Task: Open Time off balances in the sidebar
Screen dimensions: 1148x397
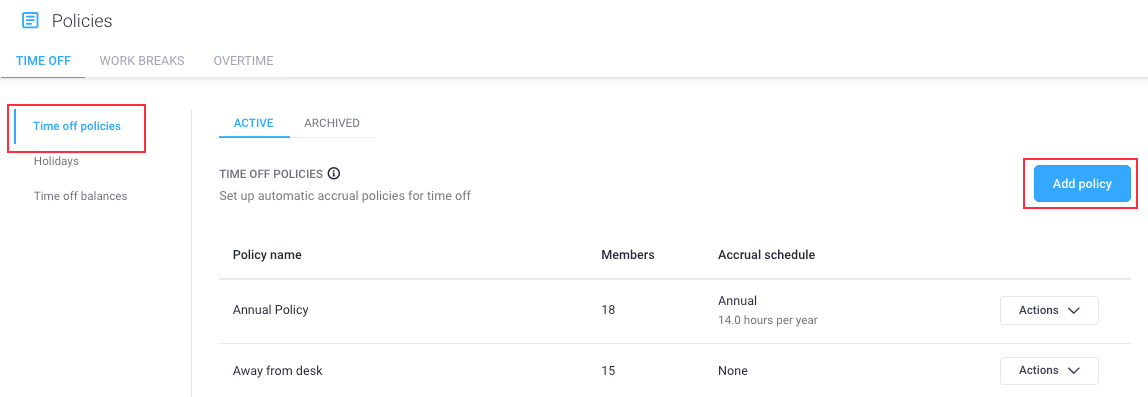Action: pyautogui.click(x=81, y=196)
